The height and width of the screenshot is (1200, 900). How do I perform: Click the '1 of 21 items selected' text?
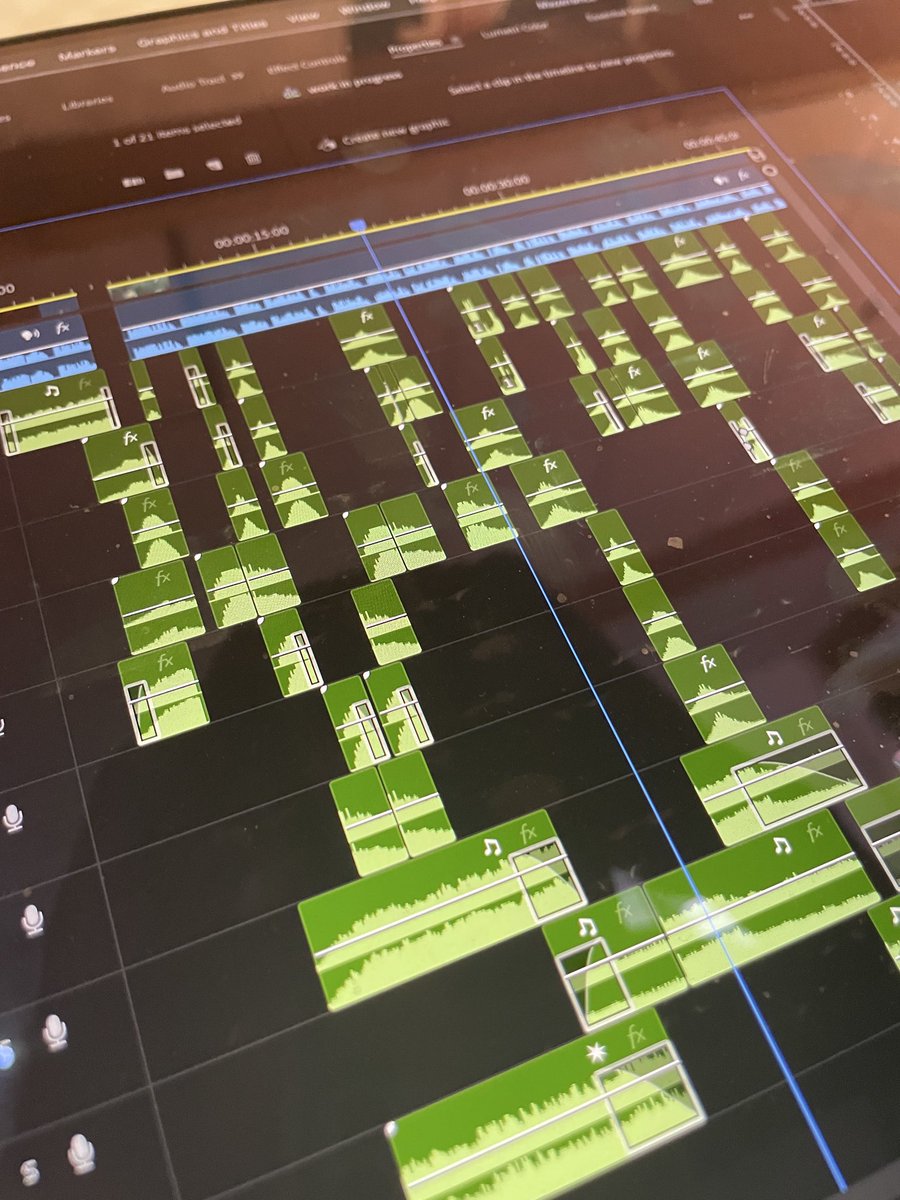point(177,130)
